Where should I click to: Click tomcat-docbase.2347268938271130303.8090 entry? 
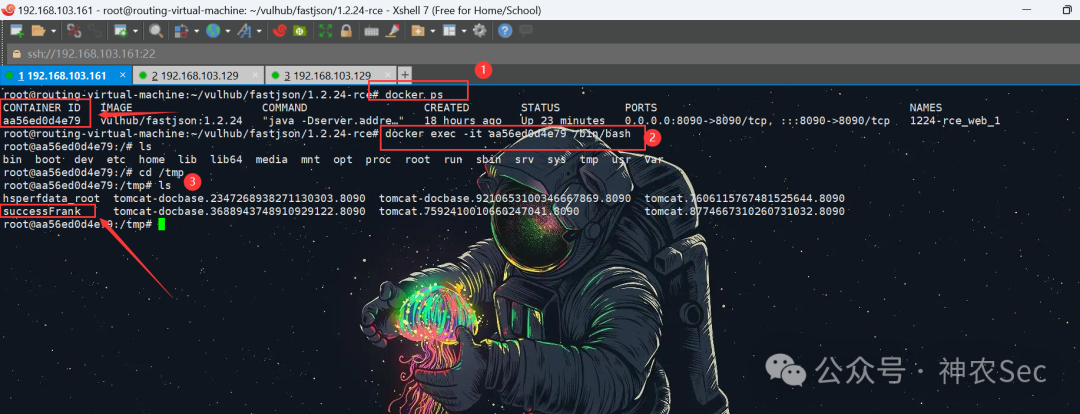(x=240, y=198)
